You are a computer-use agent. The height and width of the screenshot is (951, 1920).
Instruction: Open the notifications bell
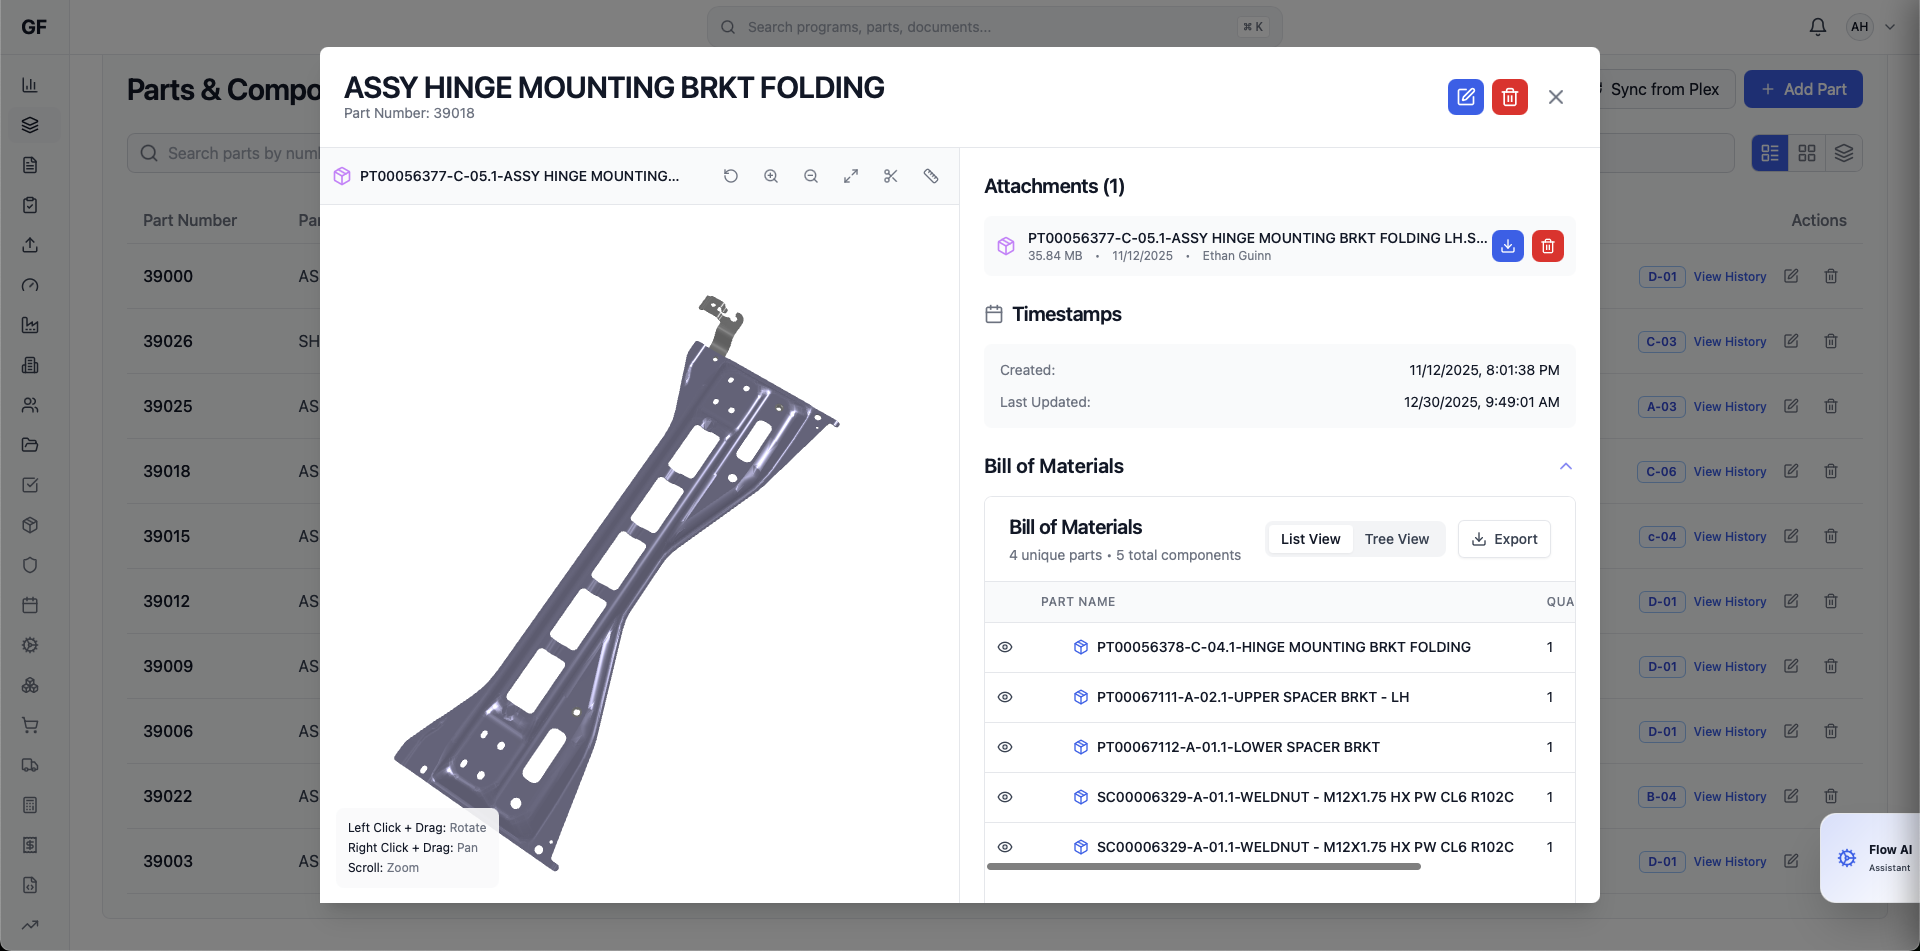pos(1817,27)
